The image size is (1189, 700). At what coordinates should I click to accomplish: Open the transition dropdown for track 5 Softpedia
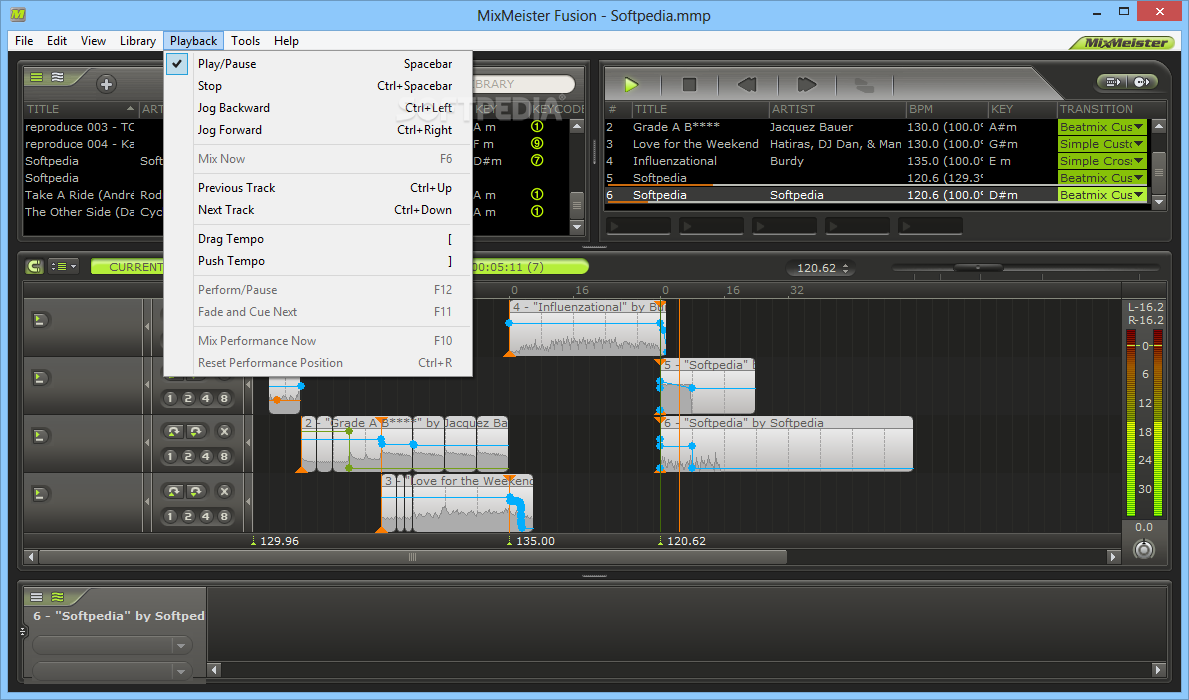(x=1139, y=178)
